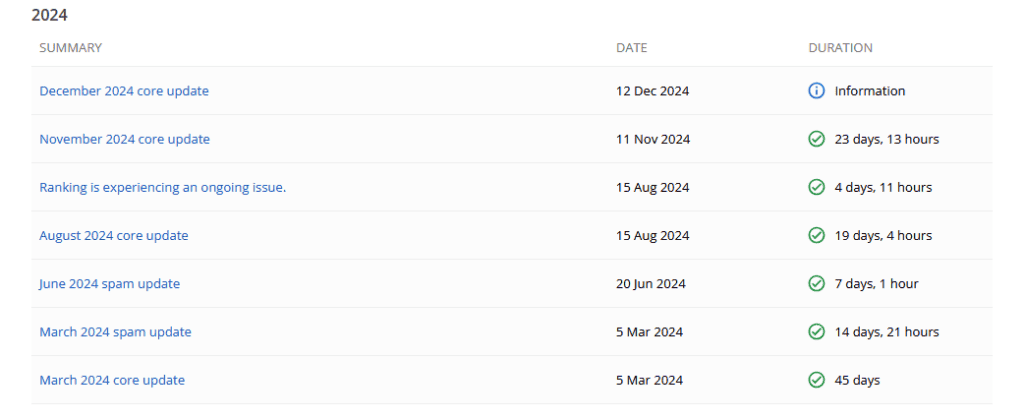Open the March 2024 spam update link
The height and width of the screenshot is (419, 1024).
tap(116, 332)
